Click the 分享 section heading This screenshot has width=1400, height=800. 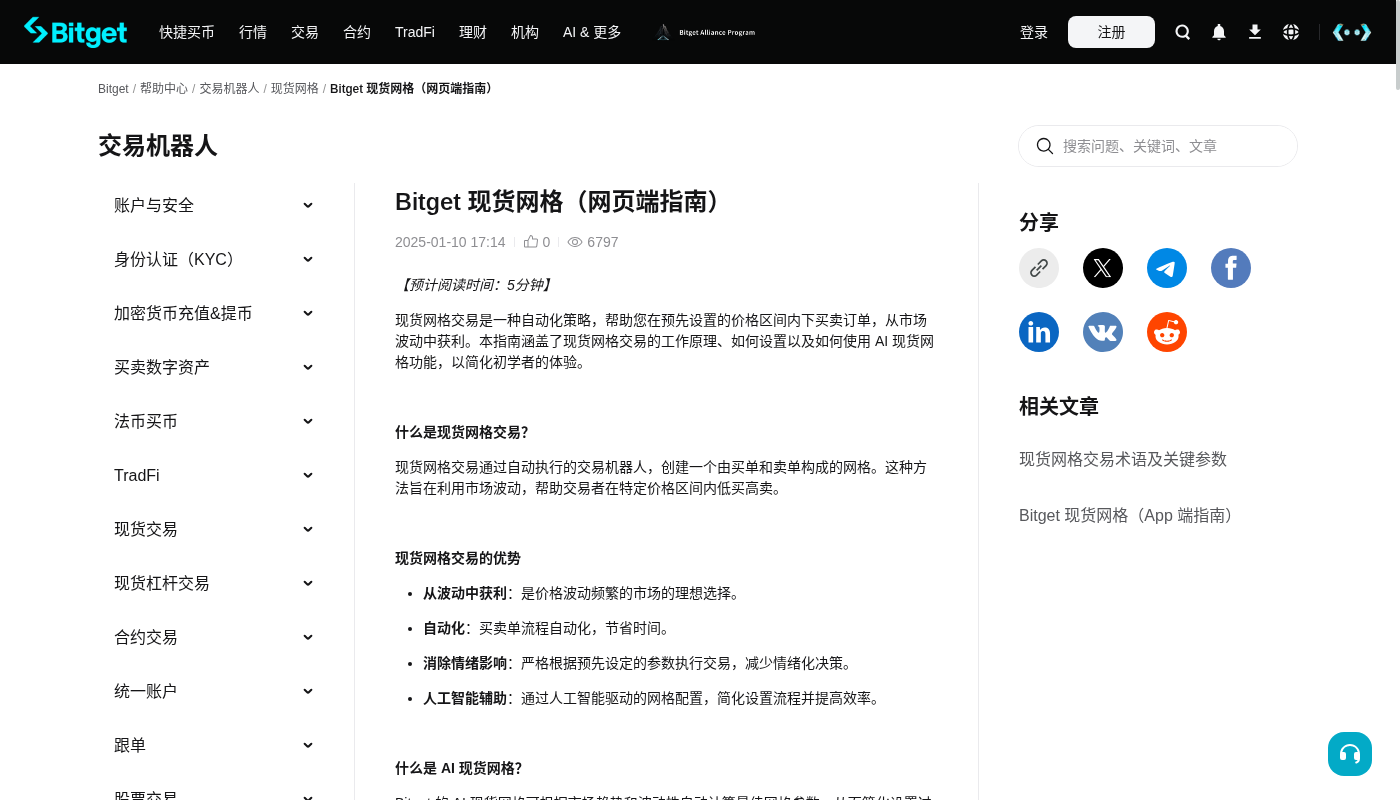[x=1039, y=222]
